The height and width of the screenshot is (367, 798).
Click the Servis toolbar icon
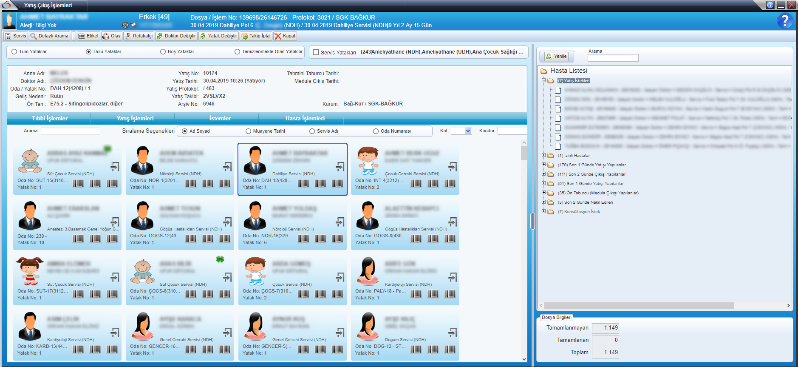16,36
